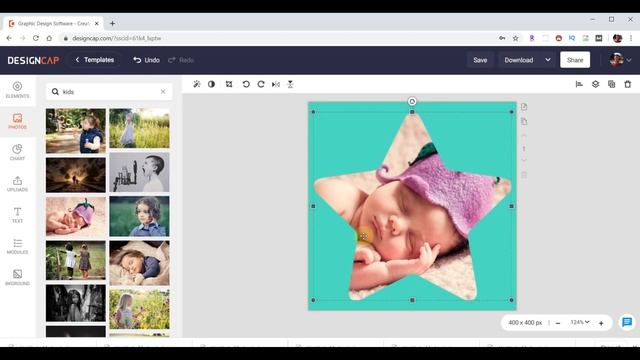This screenshot has width=640, height=360.
Task: Clear the kids search text
Action: tap(163, 92)
